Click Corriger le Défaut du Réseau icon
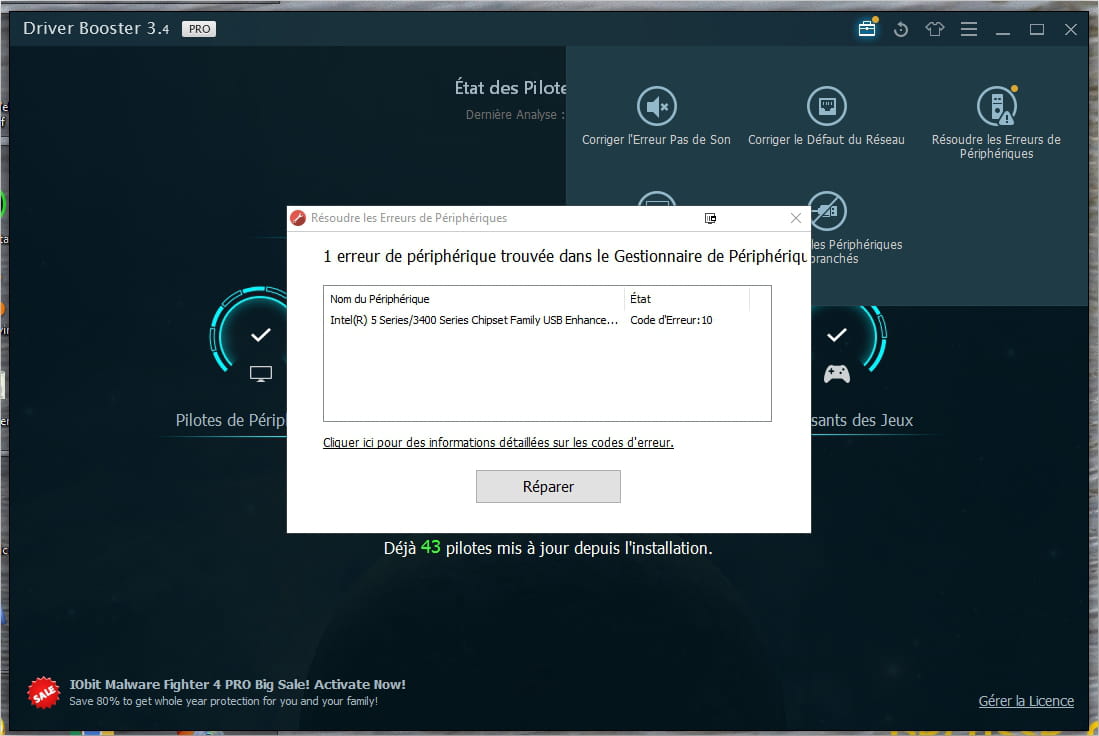 pos(827,106)
